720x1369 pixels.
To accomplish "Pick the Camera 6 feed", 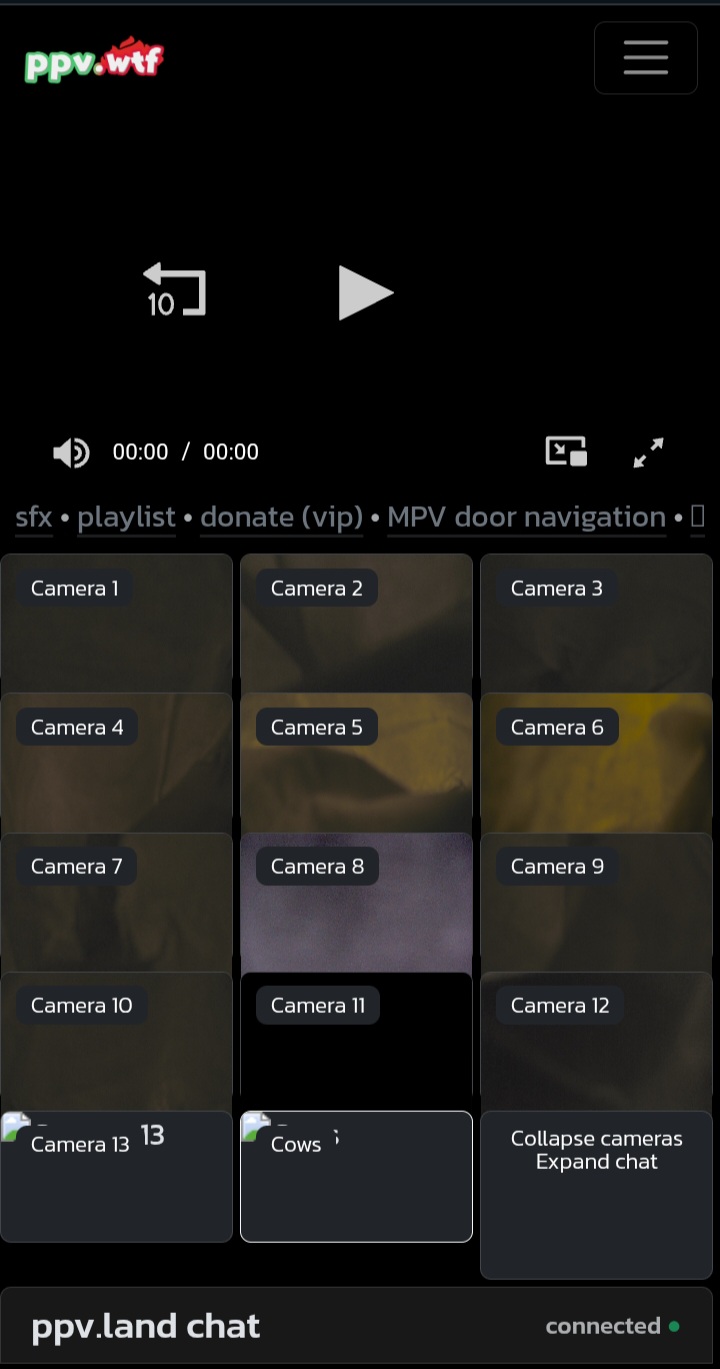I will click(596, 762).
